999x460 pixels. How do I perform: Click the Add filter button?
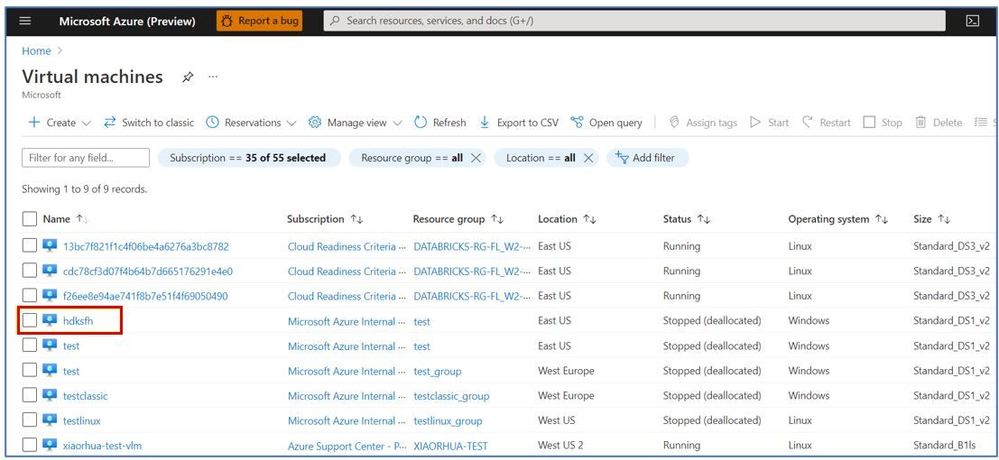coord(647,158)
